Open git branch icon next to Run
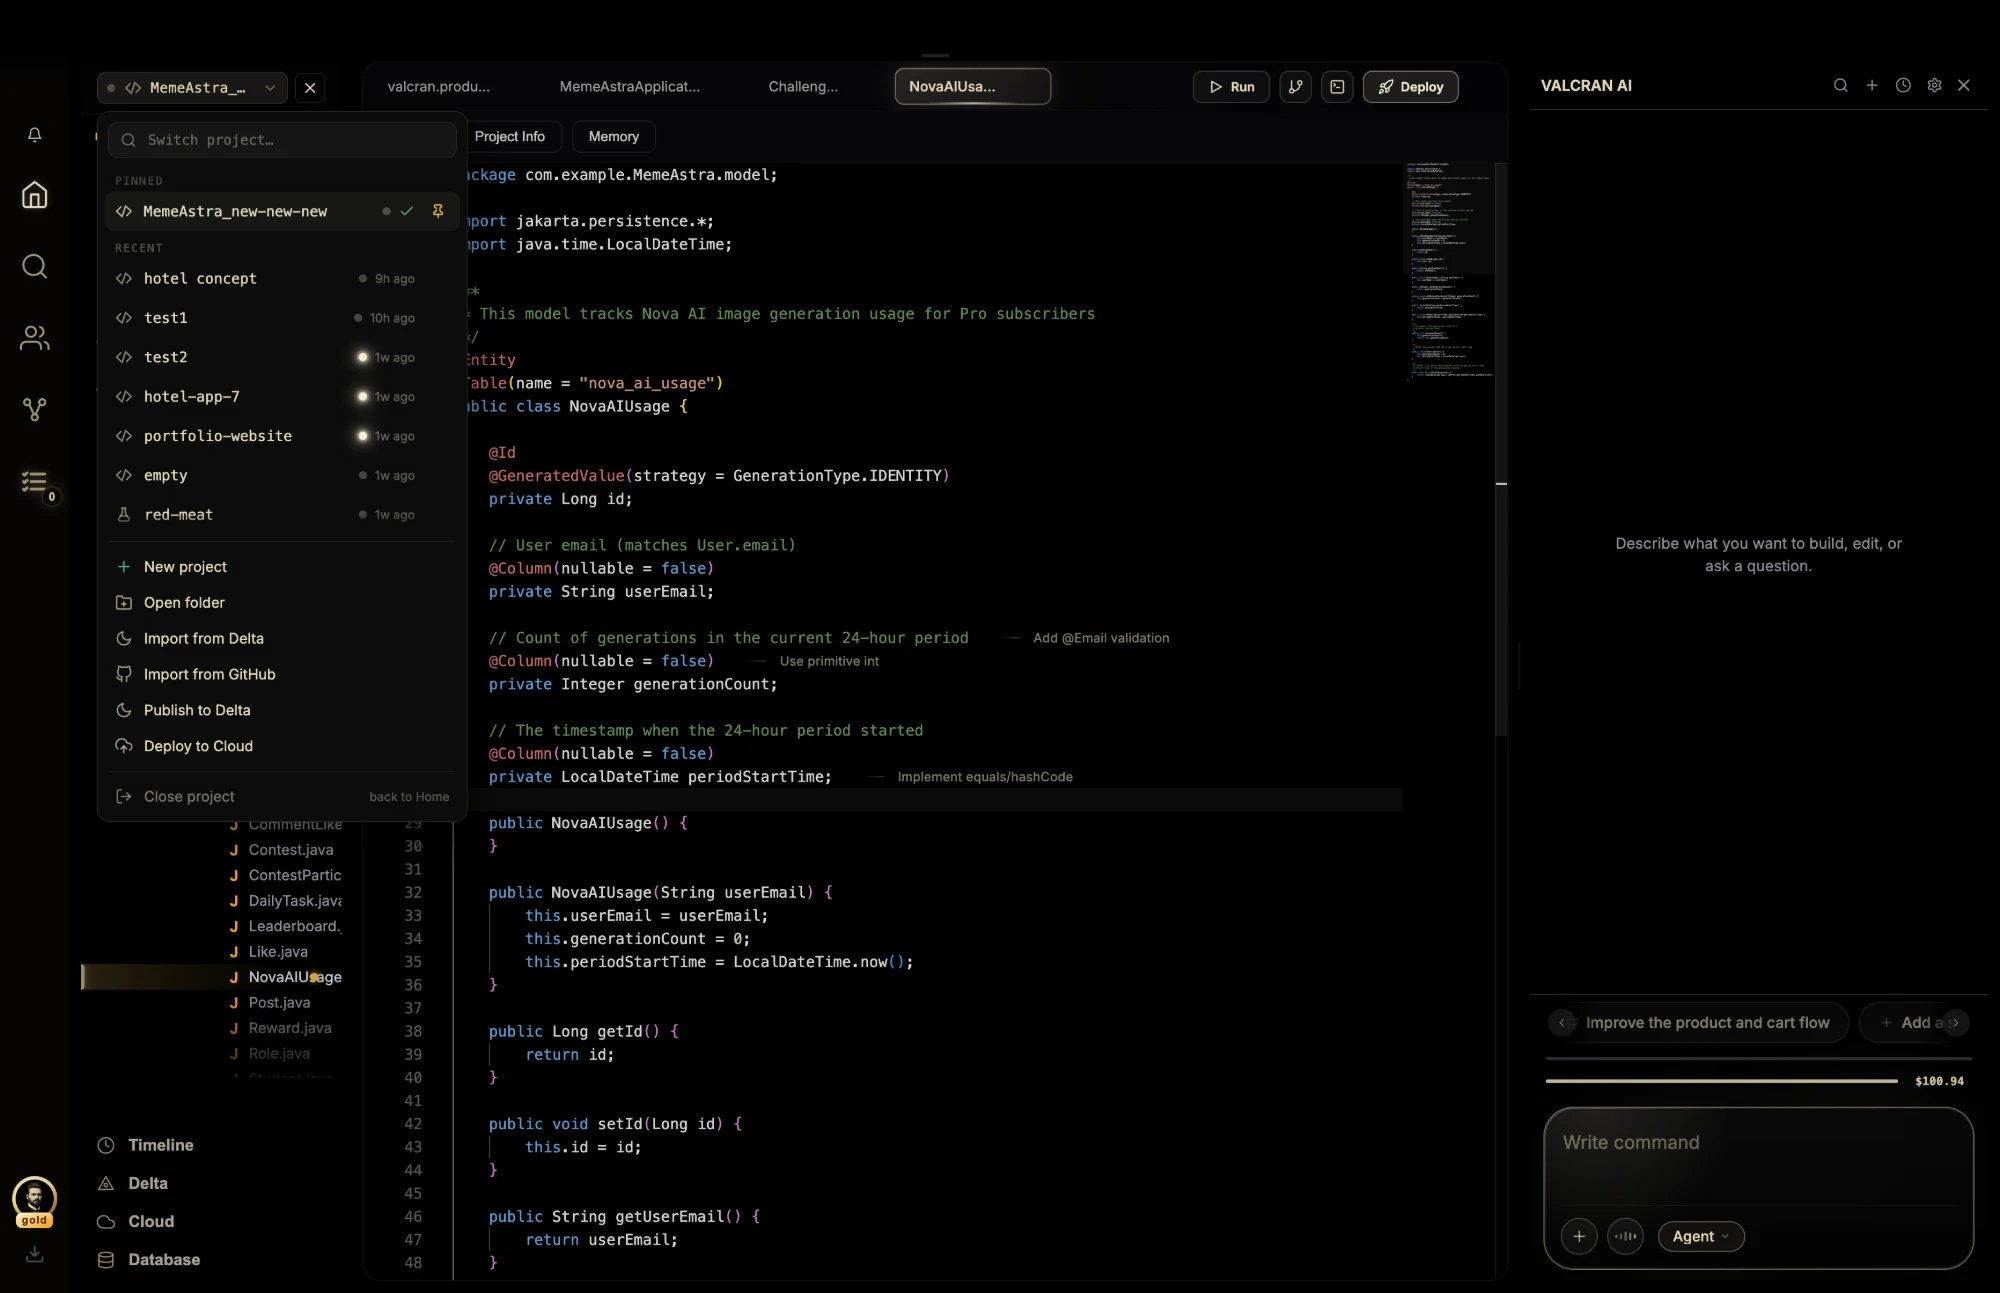Viewport: 2000px width, 1293px height. click(x=1295, y=87)
